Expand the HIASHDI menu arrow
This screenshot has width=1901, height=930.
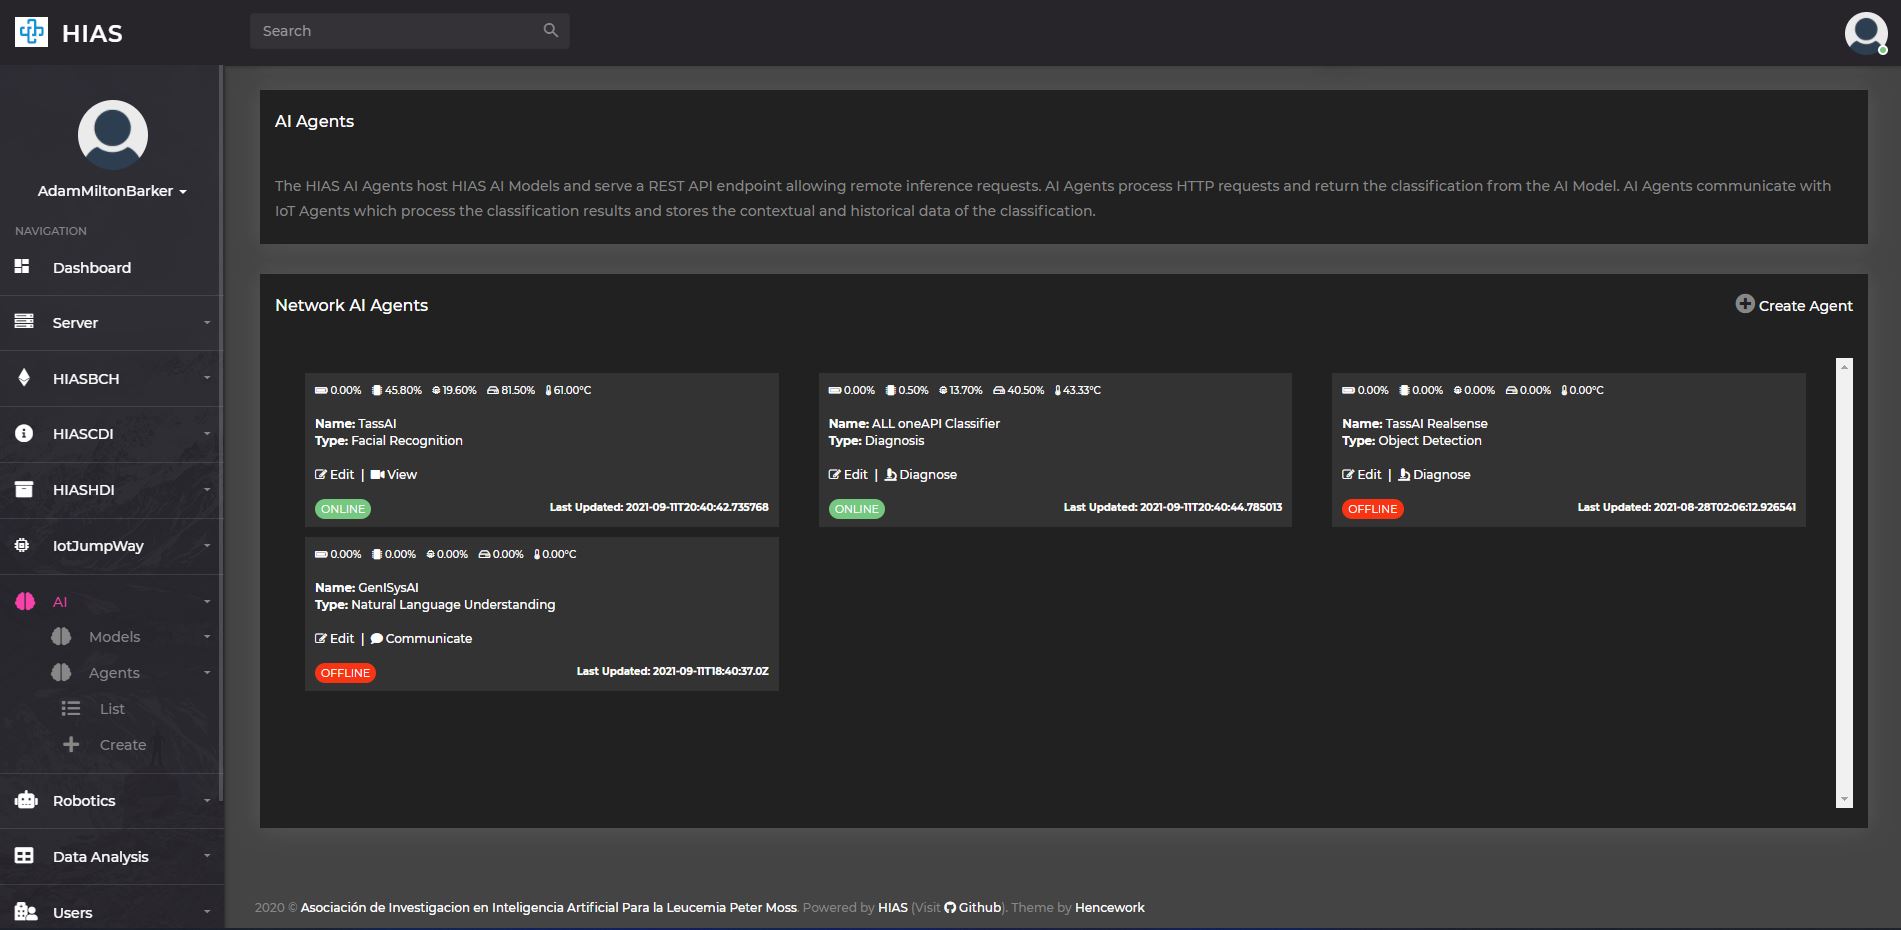[x=207, y=490]
